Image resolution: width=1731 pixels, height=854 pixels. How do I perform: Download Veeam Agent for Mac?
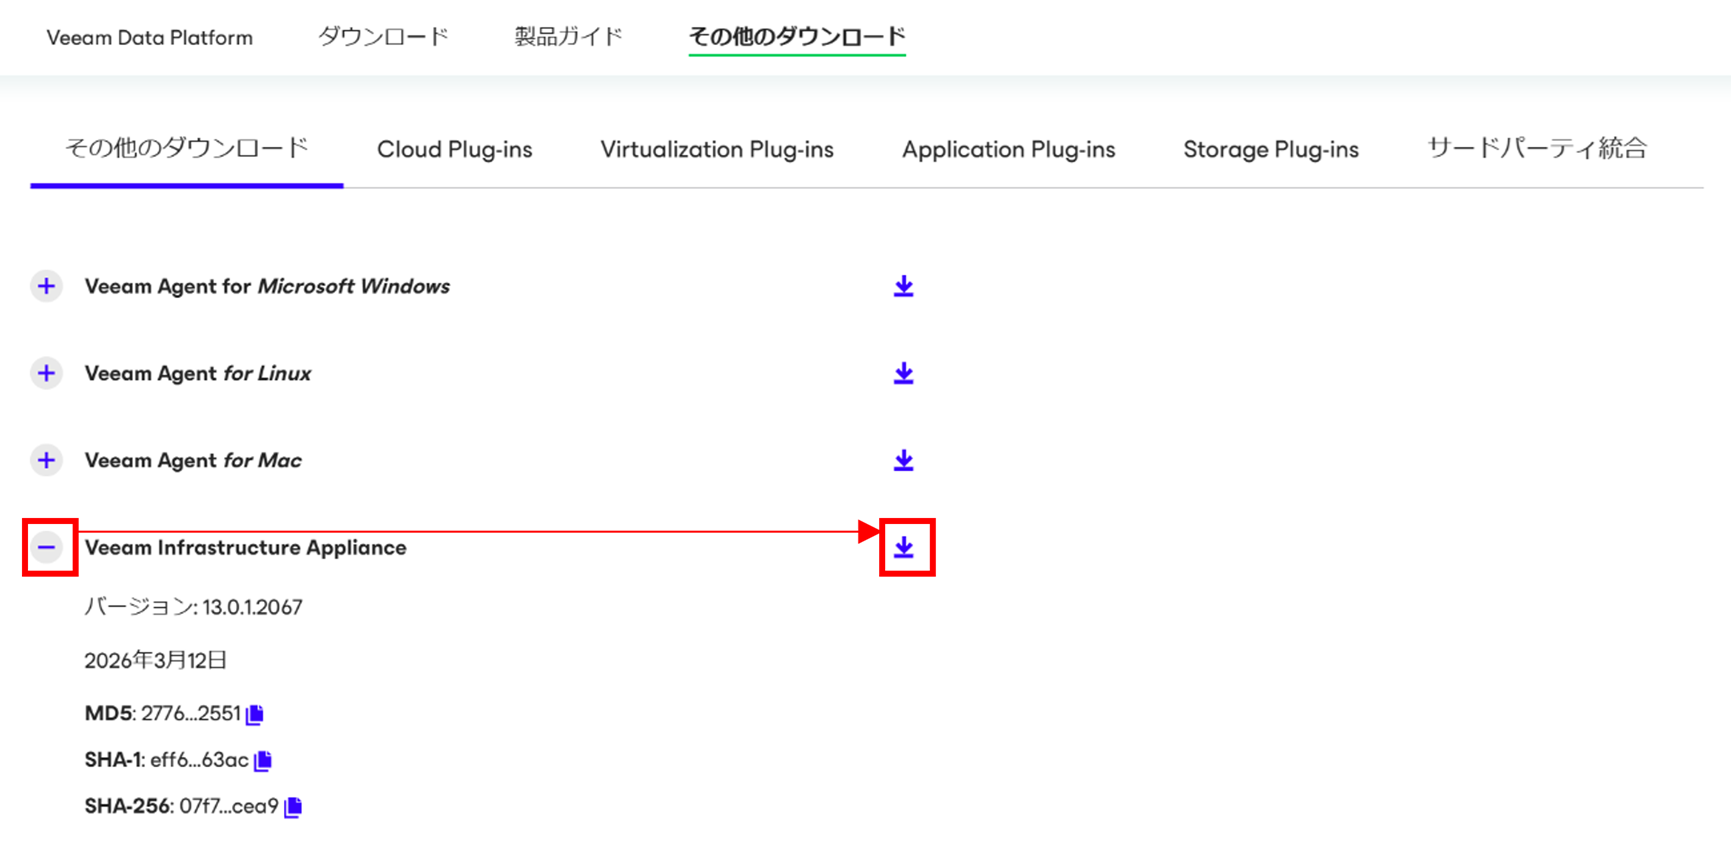[x=903, y=461]
